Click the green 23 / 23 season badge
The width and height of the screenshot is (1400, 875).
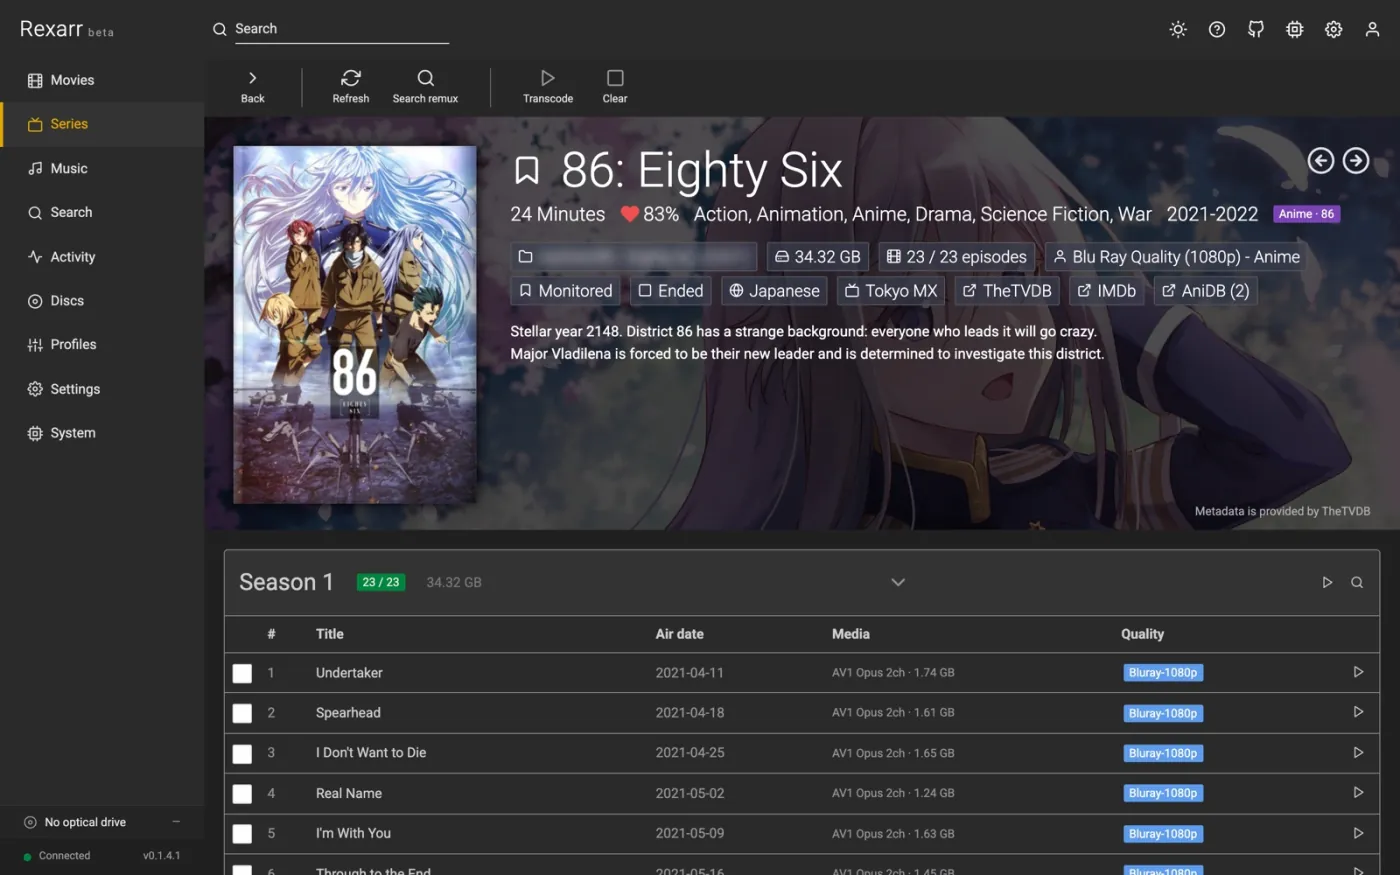(x=380, y=582)
